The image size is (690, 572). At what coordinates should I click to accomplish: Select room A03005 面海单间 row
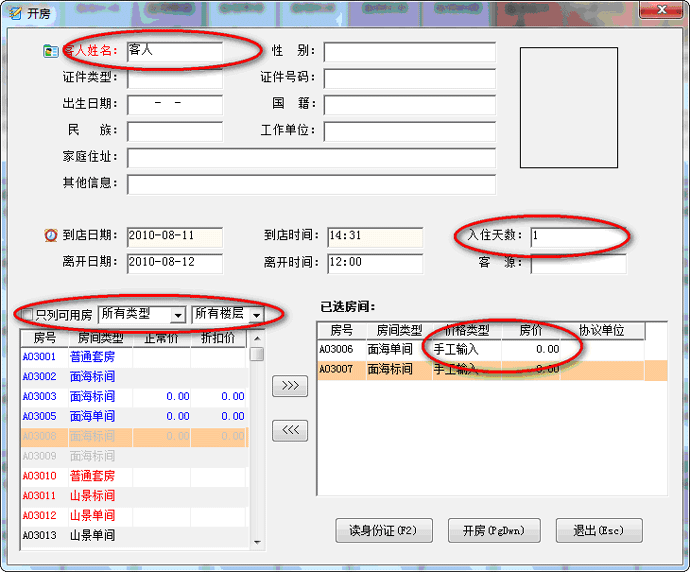coord(135,416)
